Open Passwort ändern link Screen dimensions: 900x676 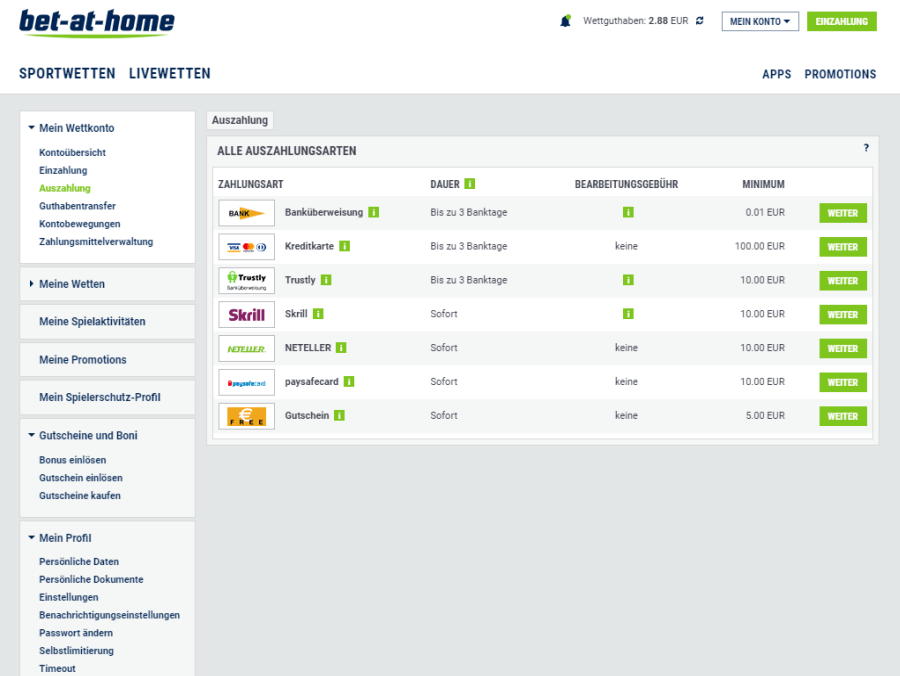point(76,633)
